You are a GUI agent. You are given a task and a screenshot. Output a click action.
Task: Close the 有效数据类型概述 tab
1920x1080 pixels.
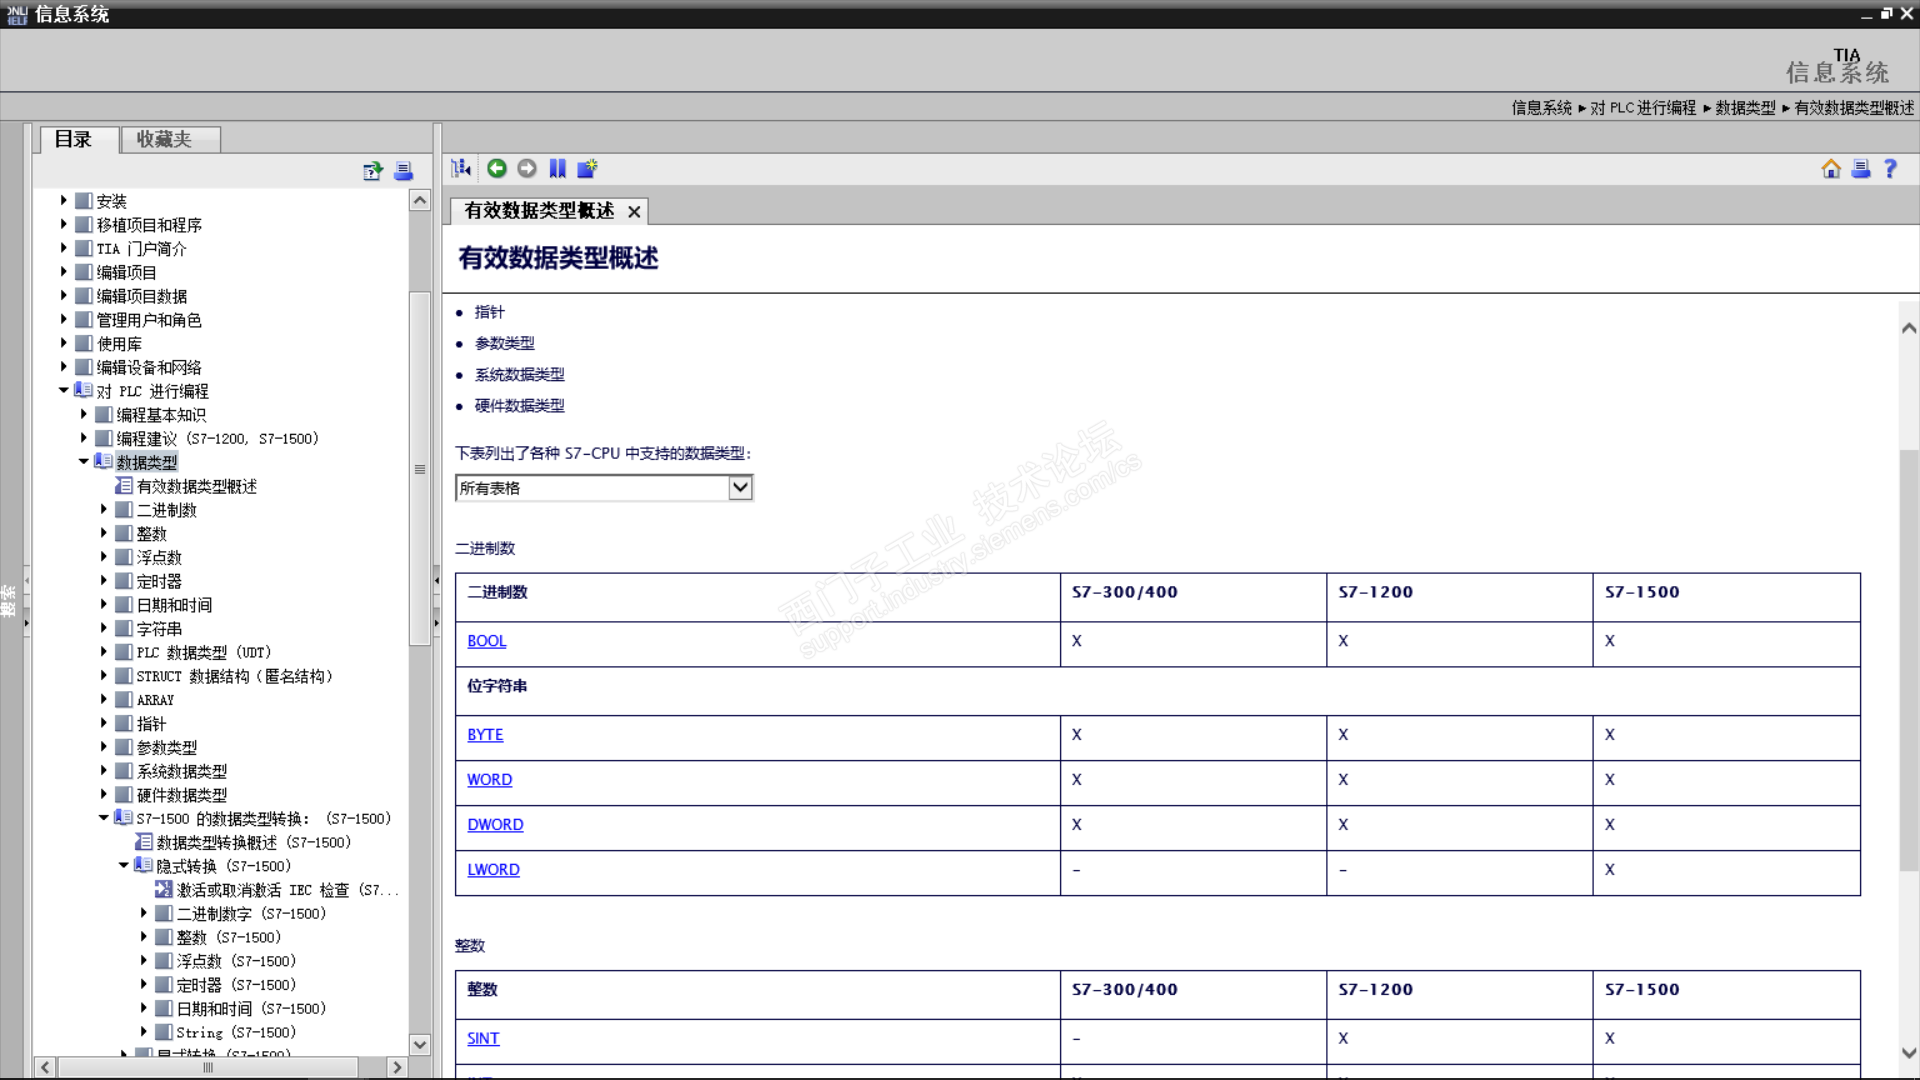click(x=634, y=212)
